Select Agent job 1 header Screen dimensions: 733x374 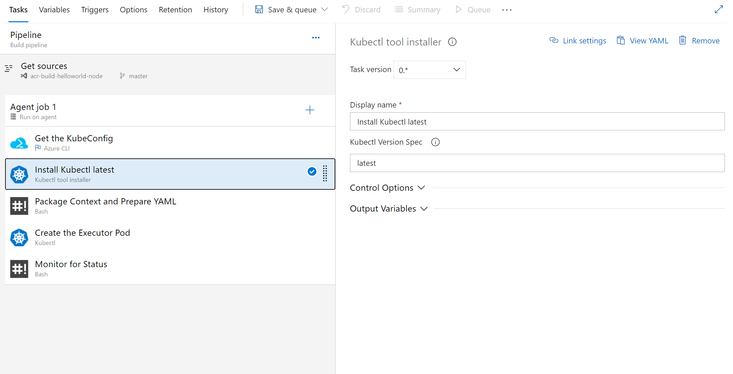click(170, 111)
